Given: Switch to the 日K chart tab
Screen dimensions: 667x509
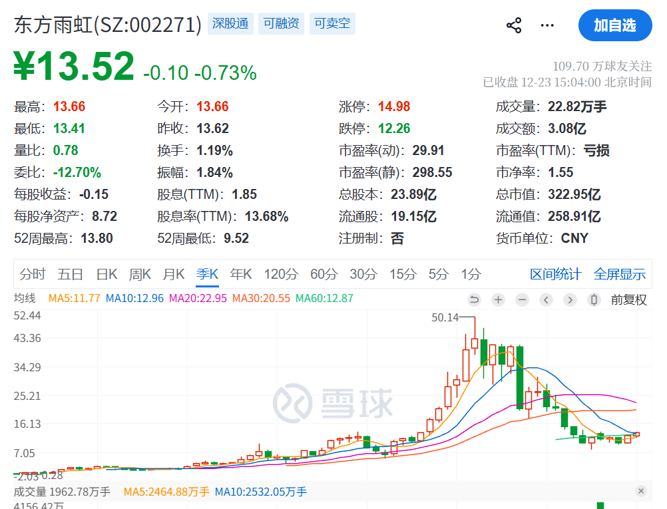Looking at the screenshot, I should pos(106,274).
